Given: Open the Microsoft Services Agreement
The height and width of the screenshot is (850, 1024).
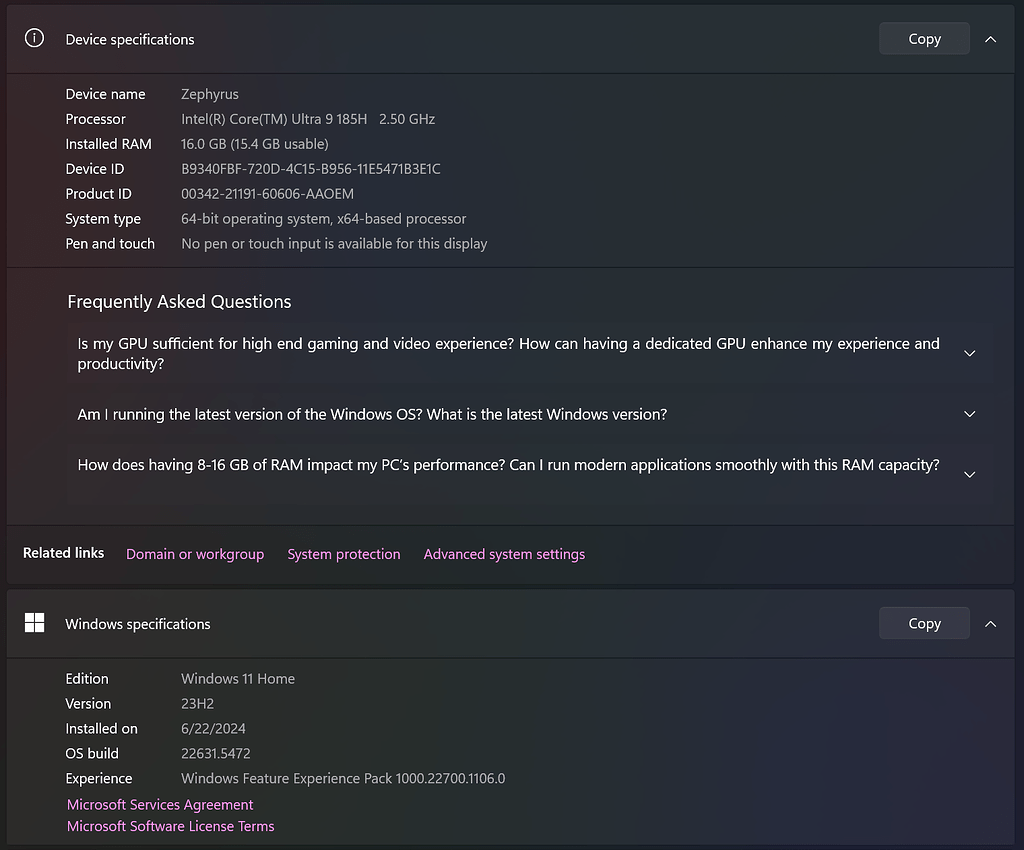Looking at the screenshot, I should pos(159,804).
